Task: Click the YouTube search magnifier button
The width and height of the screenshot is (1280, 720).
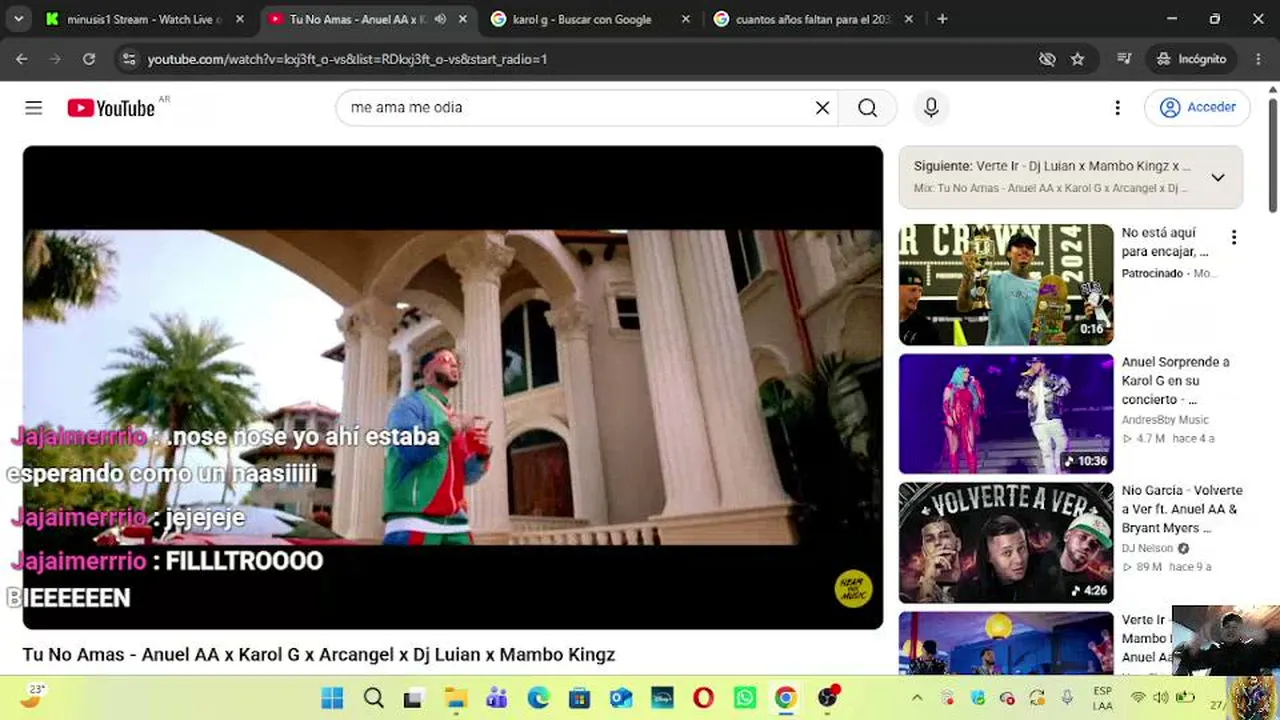Action: [868, 108]
